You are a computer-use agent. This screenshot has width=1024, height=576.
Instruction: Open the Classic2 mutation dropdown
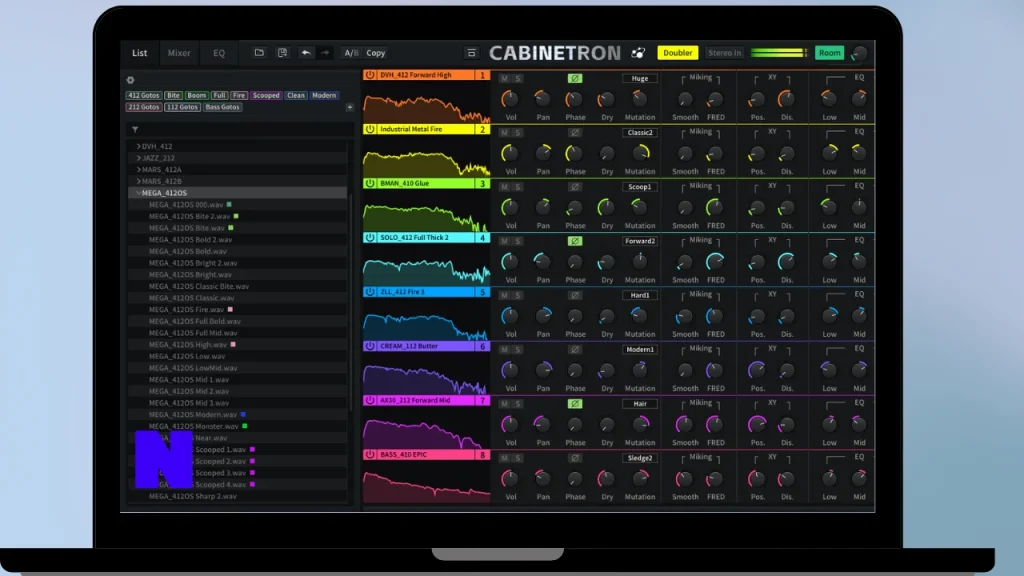point(639,133)
